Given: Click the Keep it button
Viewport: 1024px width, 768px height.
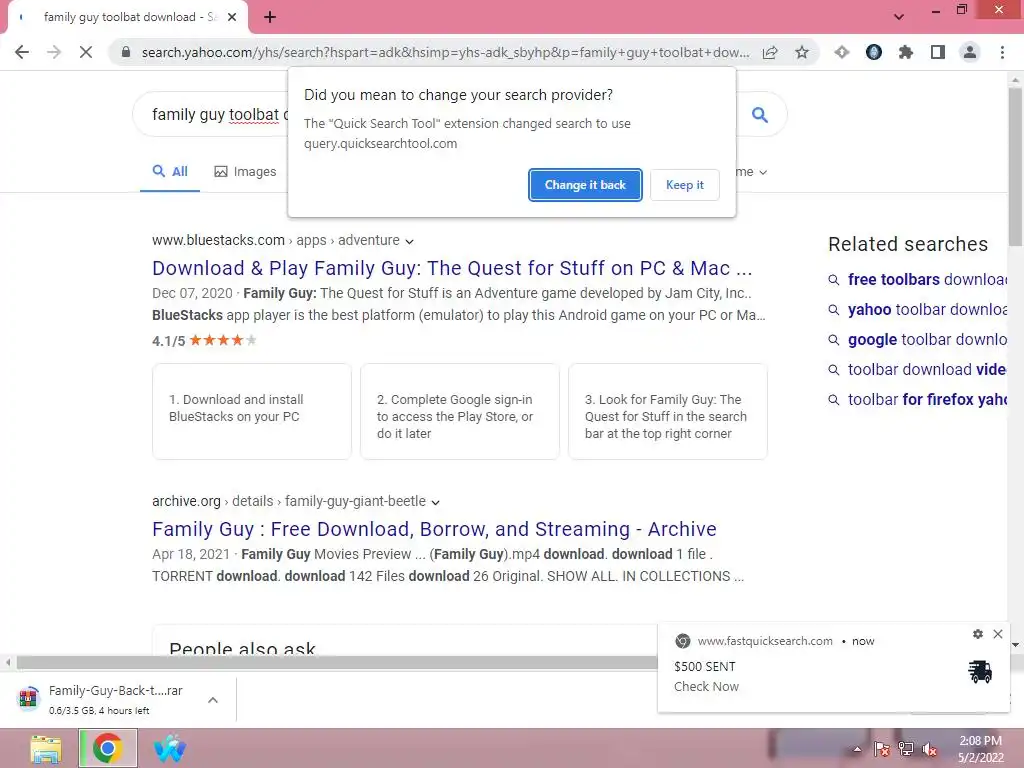Looking at the screenshot, I should [684, 185].
